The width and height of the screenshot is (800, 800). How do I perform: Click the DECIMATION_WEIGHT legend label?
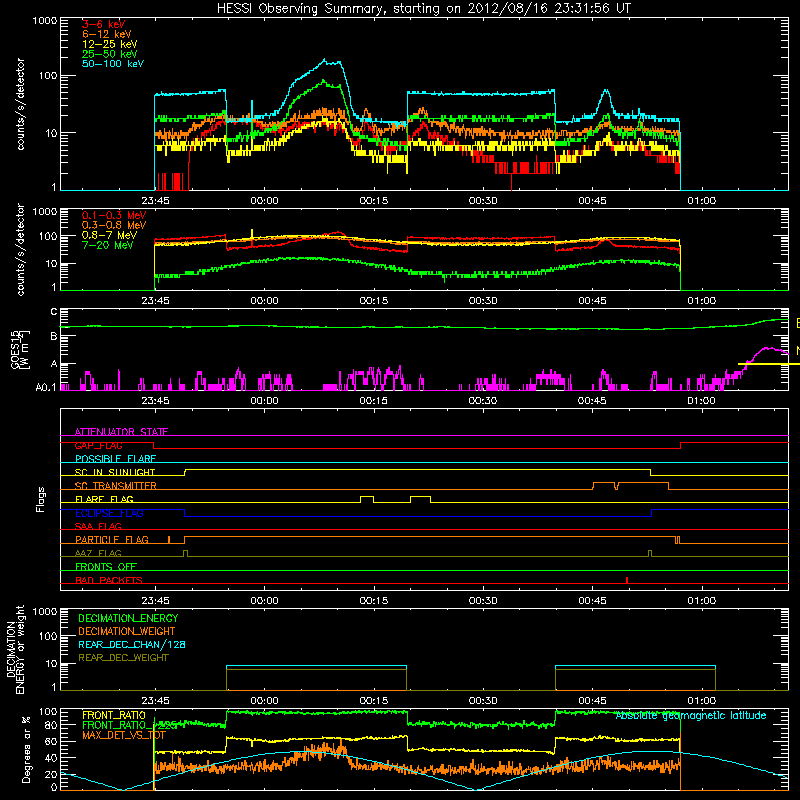(x=127, y=631)
